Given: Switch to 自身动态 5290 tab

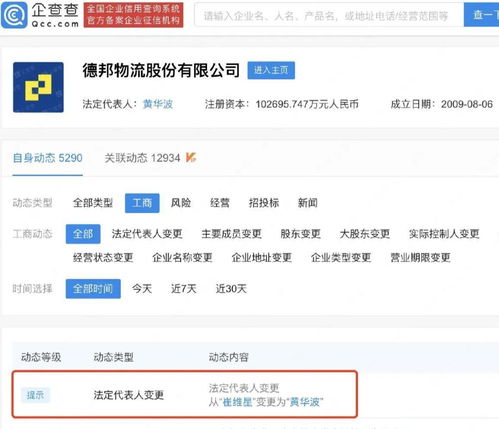Looking at the screenshot, I should point(47,158).
